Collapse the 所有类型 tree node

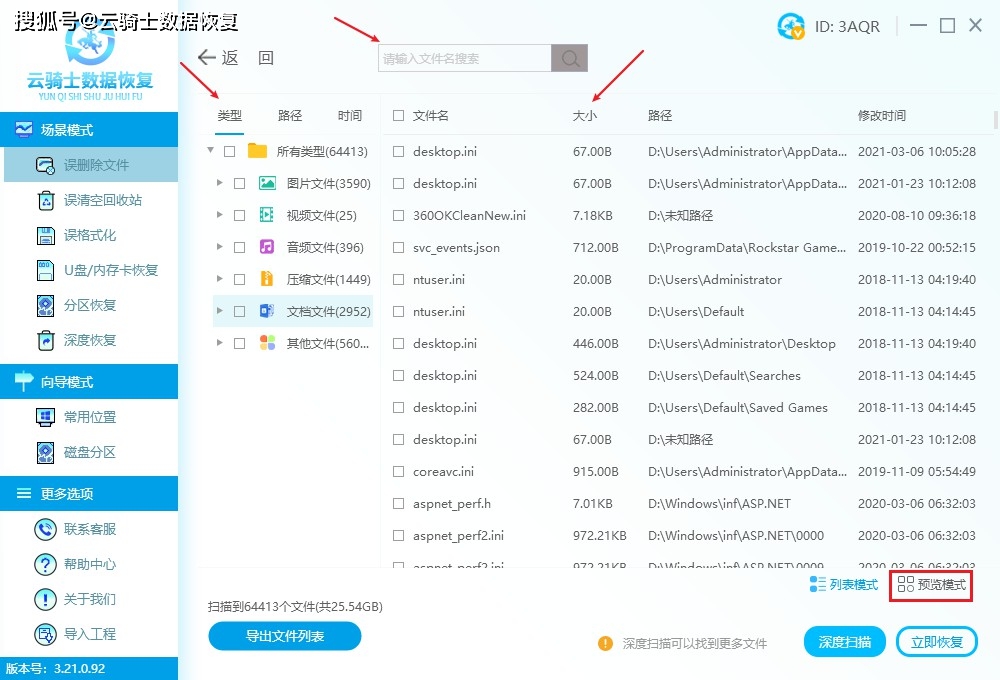(210, 150)
